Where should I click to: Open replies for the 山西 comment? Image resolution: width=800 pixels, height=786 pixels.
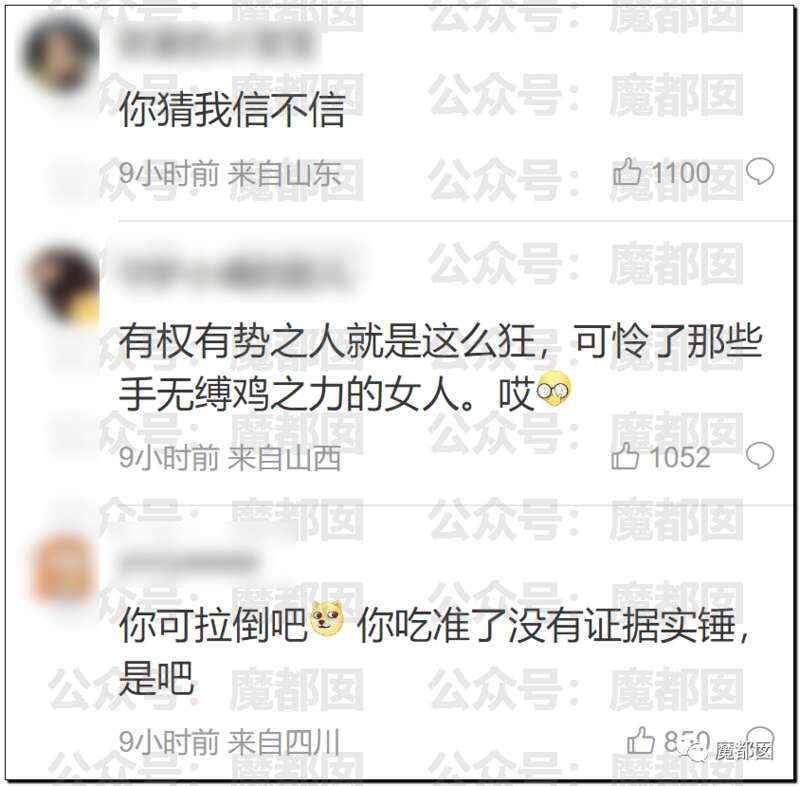(760, 455)
